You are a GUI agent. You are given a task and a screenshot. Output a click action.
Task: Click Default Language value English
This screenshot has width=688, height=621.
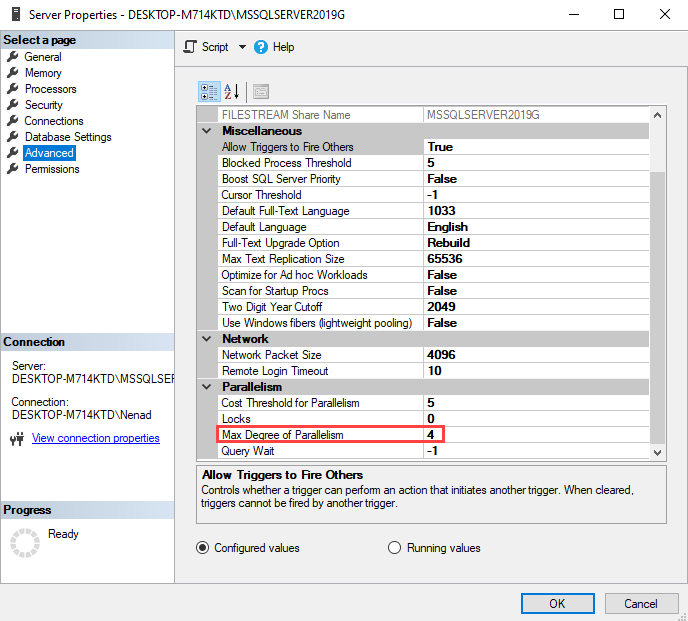536,227
